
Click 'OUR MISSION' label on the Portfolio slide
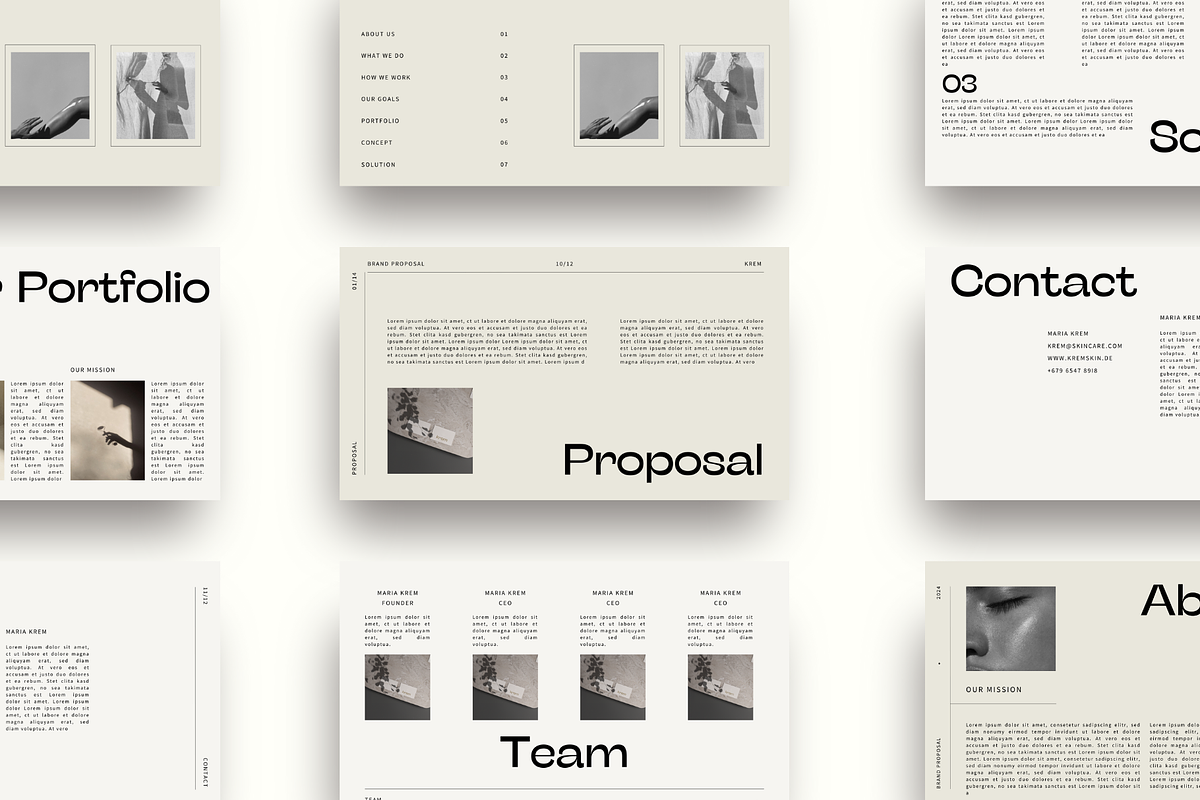[x=93, y=370]
